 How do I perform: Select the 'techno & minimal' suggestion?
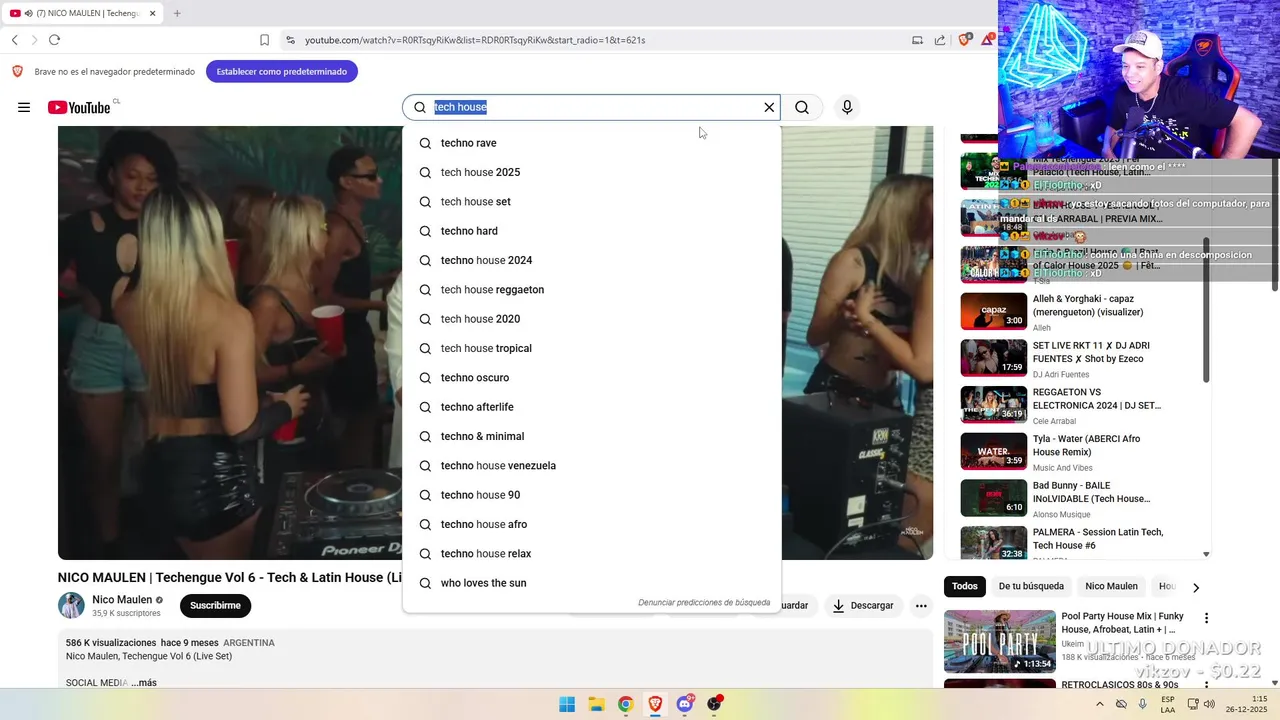point(592,436)
